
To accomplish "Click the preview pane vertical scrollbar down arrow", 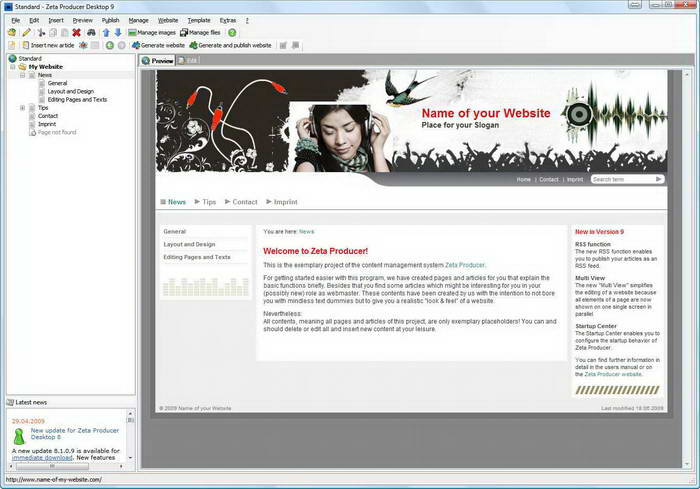I will pyautogui.click(x=687, y=464).
